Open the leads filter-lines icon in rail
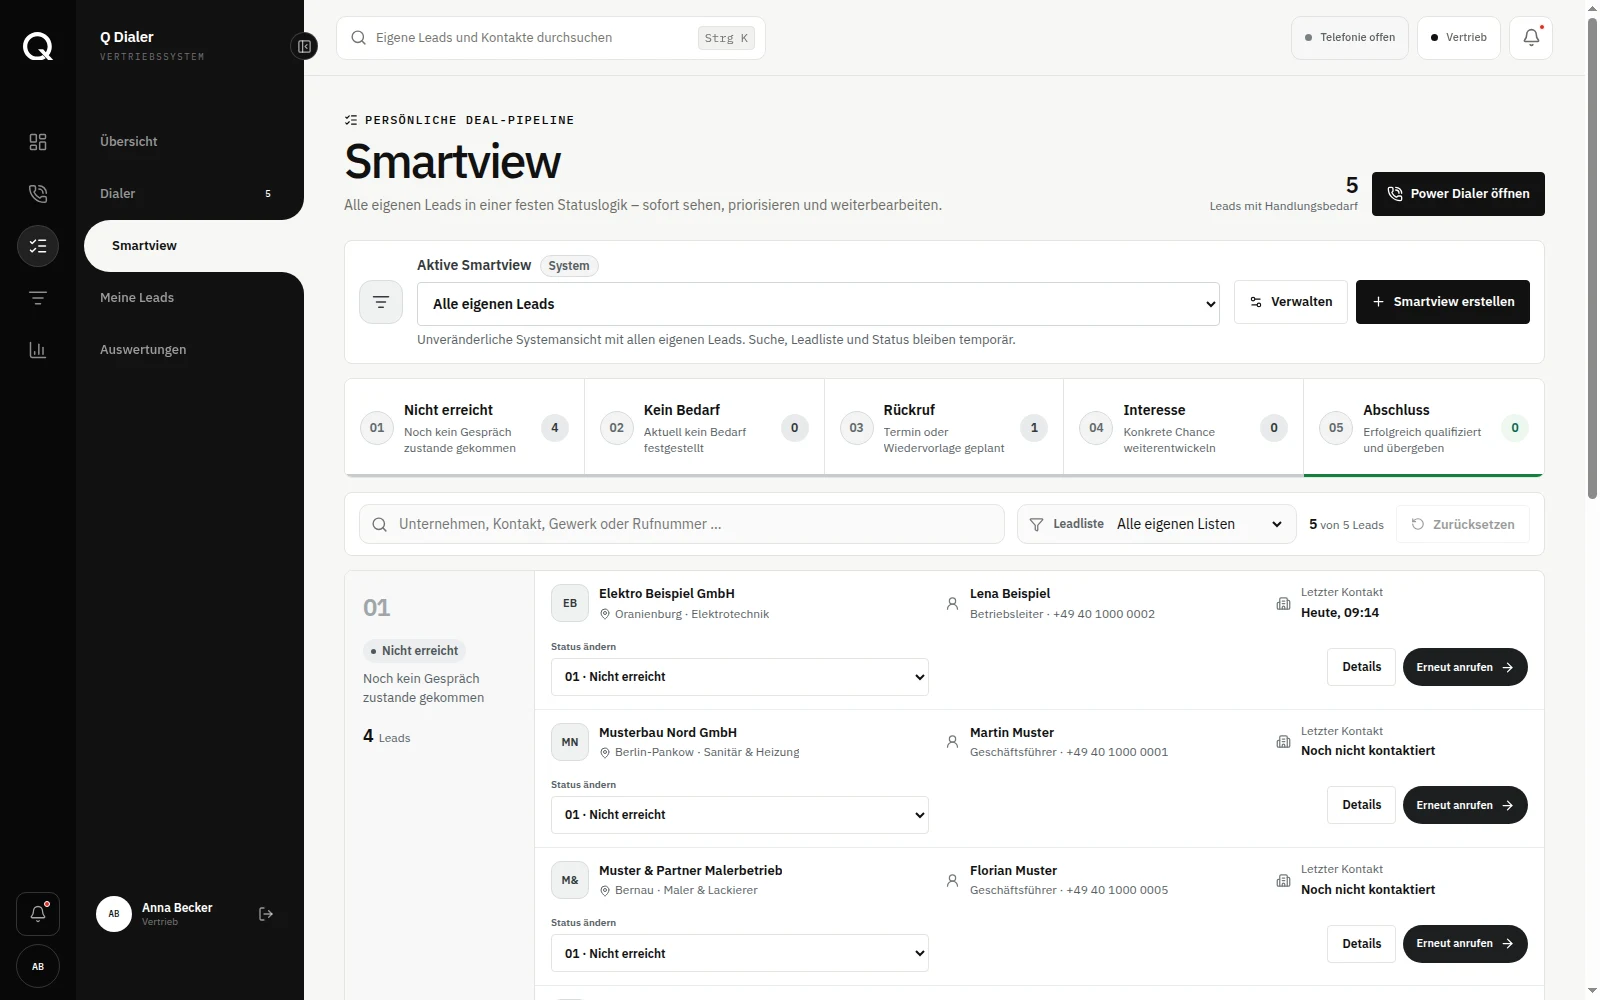Screen dimensions: 1600x1000 coord(38,298)
